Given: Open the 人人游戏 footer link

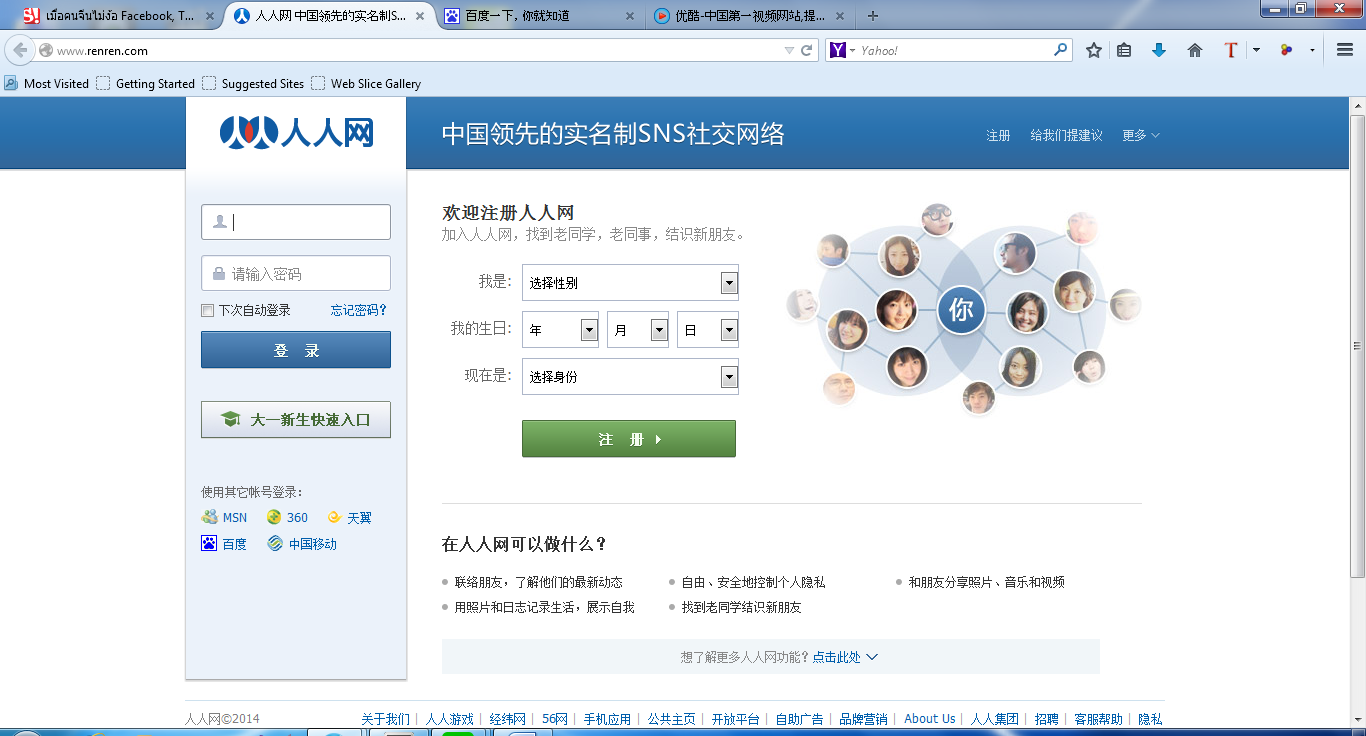Looking at the screenshot, I should (x=450, y=719).
